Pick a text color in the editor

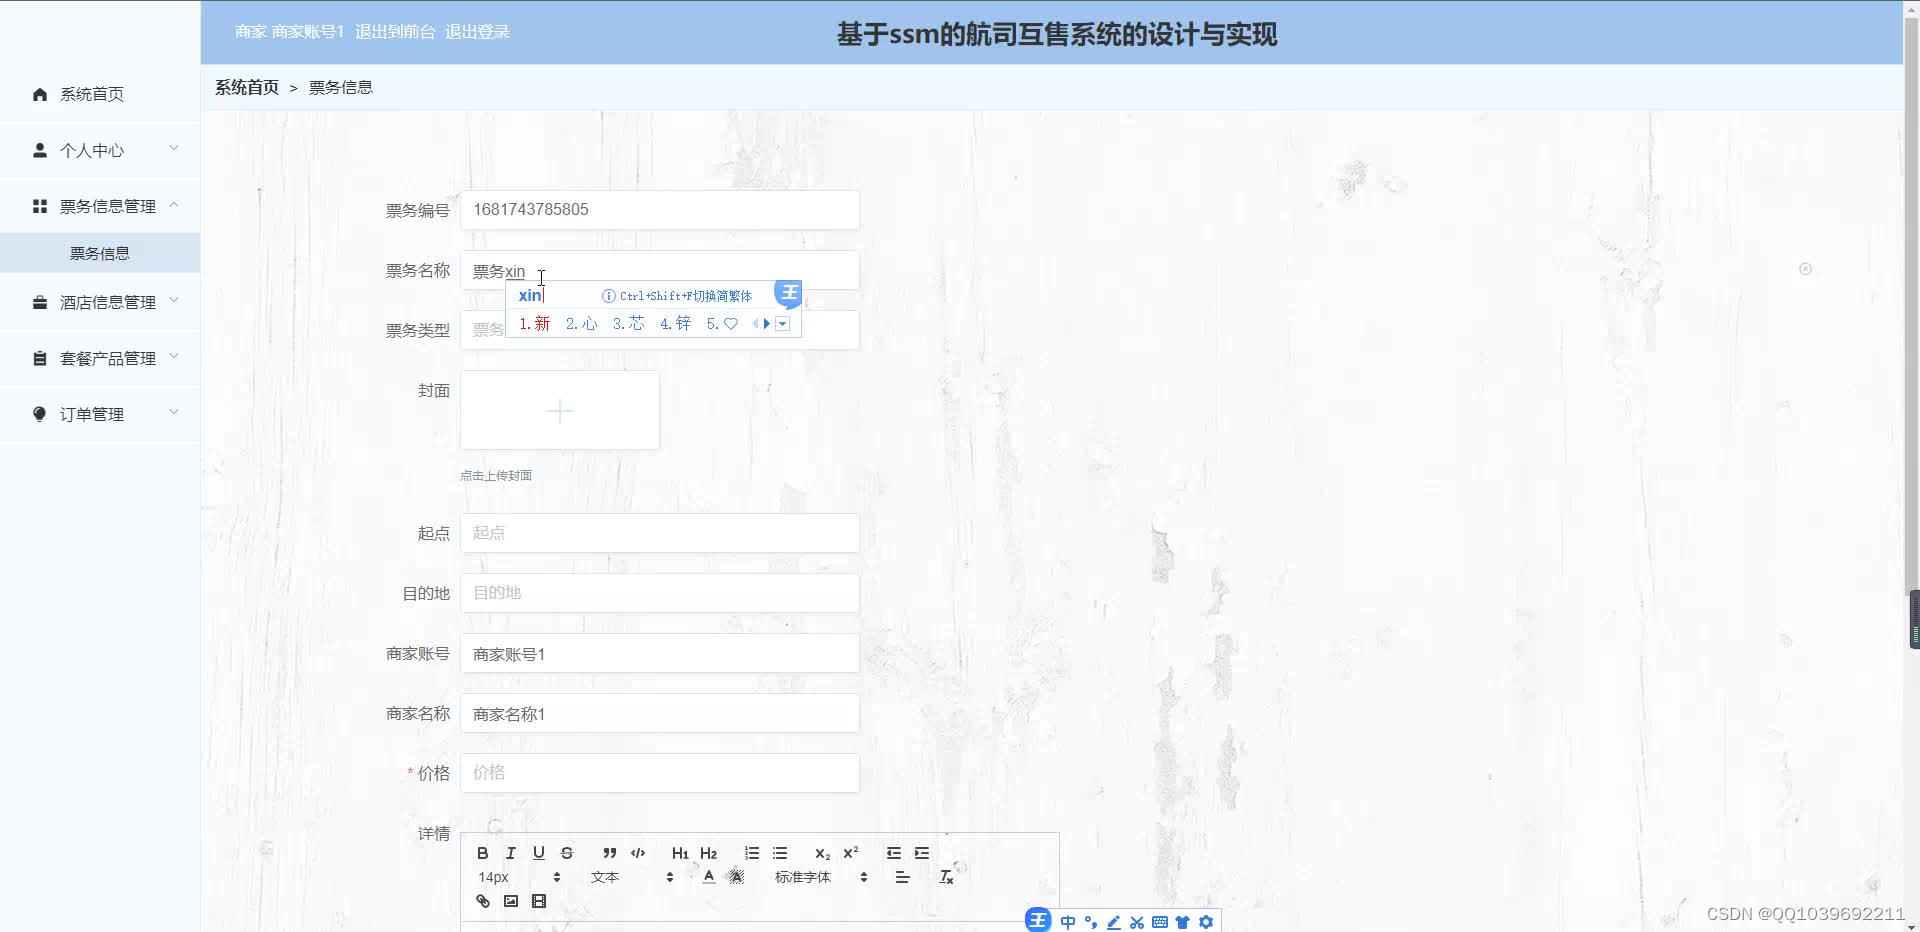pos(708,877)
